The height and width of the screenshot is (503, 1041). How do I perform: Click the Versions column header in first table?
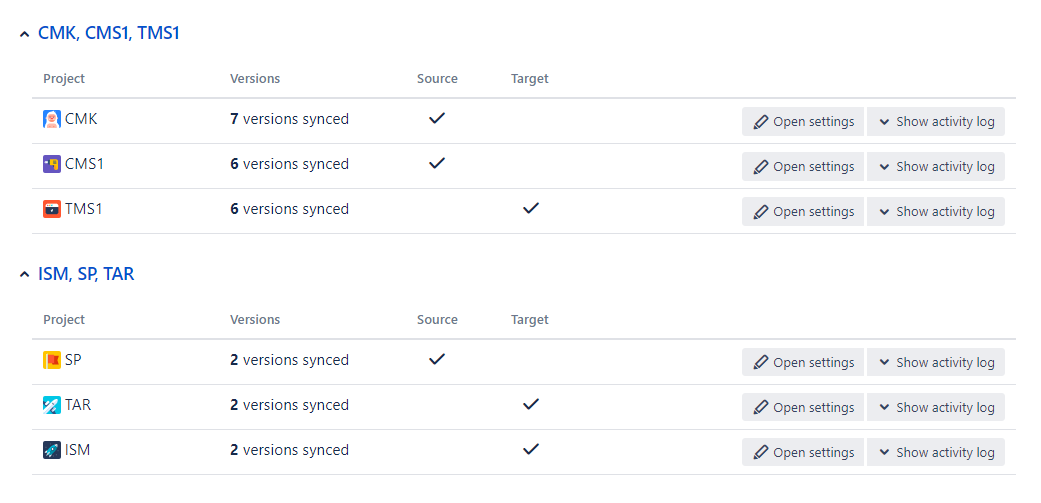(255, 79)
